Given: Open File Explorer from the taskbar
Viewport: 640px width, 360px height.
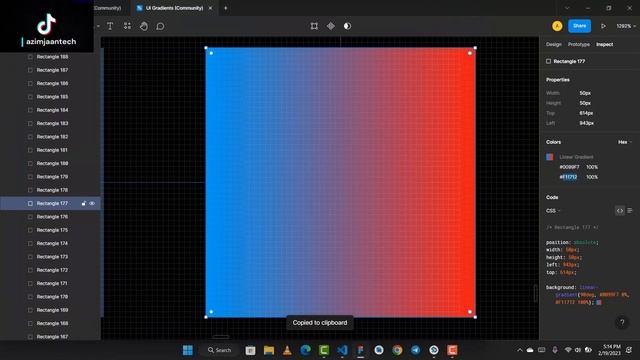Looking at the screenshot, I should pos(269,350).
